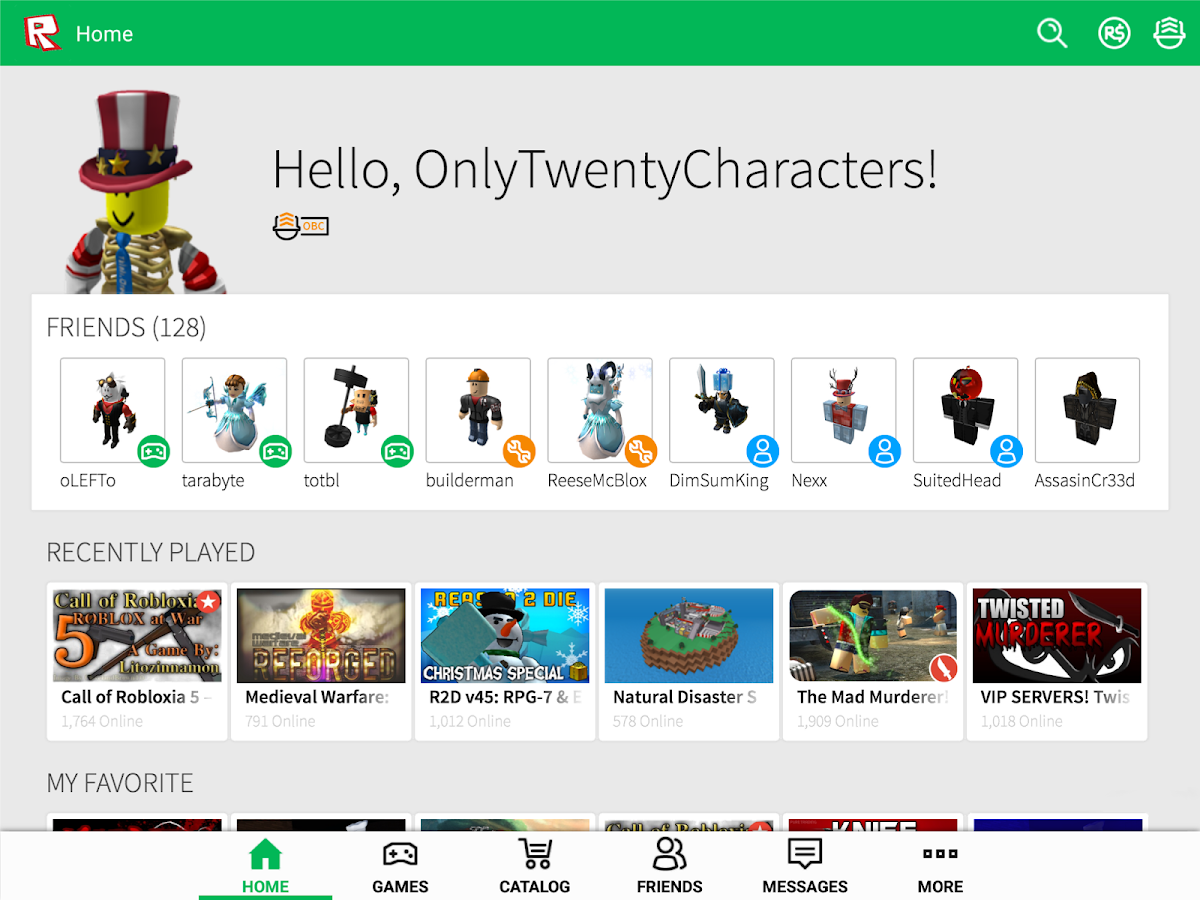Click the '1,764 Online' player count
The height and width of the screenshot is (900, 1200).
102,721
